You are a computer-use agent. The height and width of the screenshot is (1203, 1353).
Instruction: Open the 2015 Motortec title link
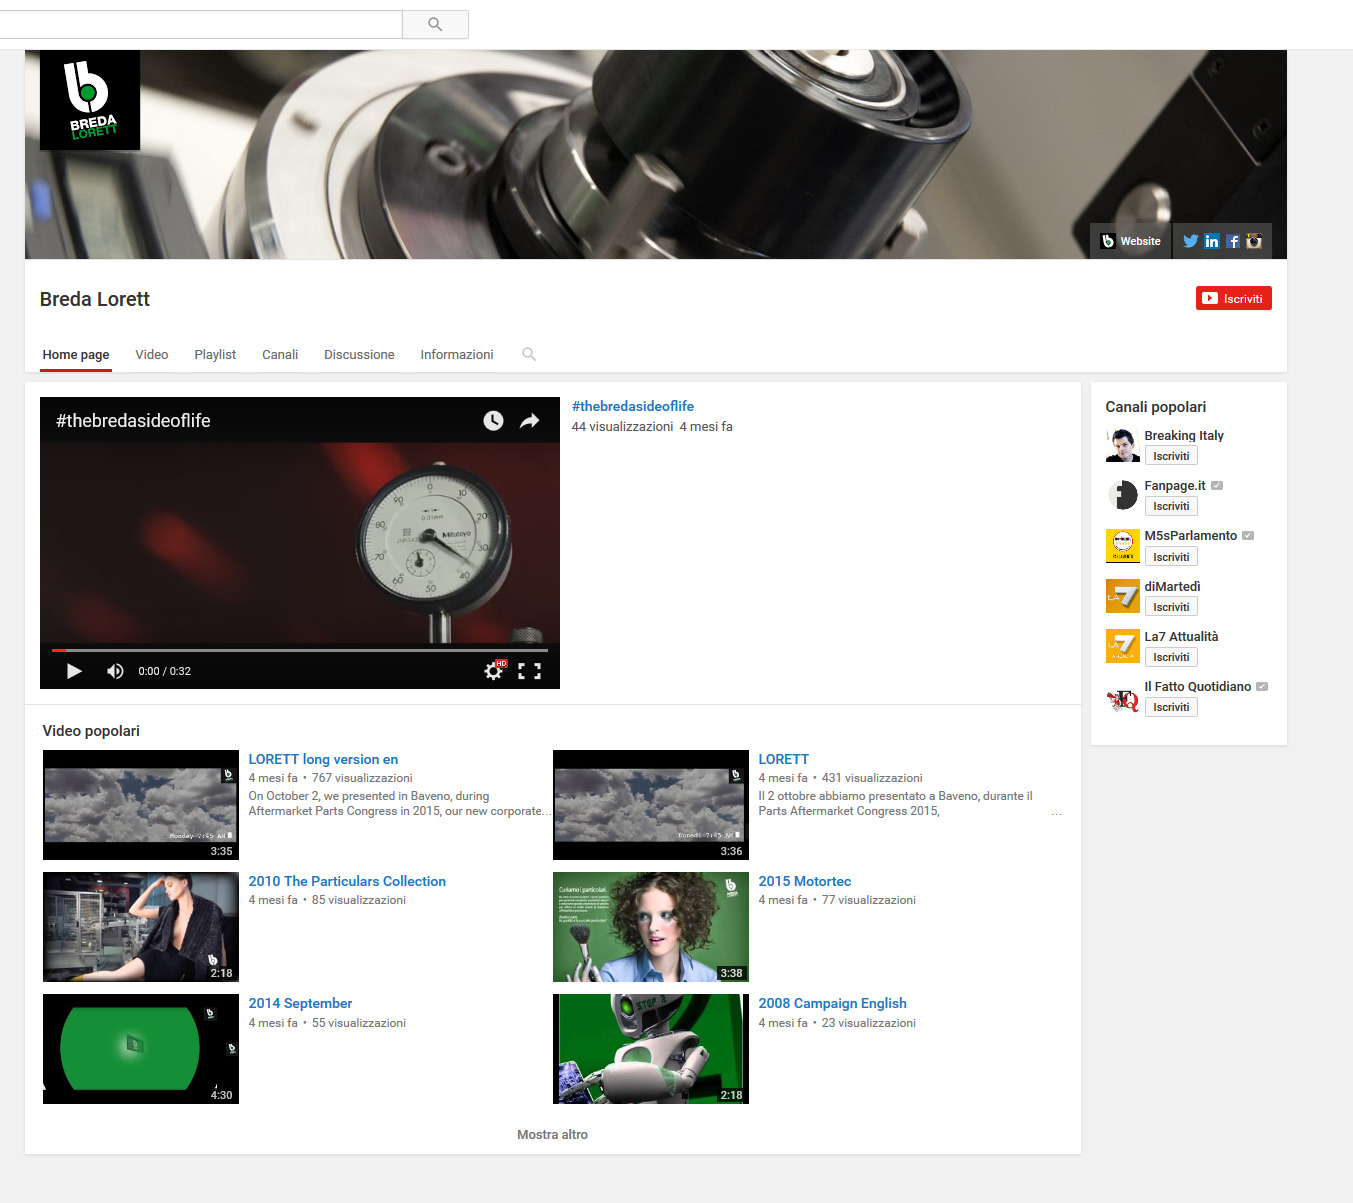(x=805, y=881)
